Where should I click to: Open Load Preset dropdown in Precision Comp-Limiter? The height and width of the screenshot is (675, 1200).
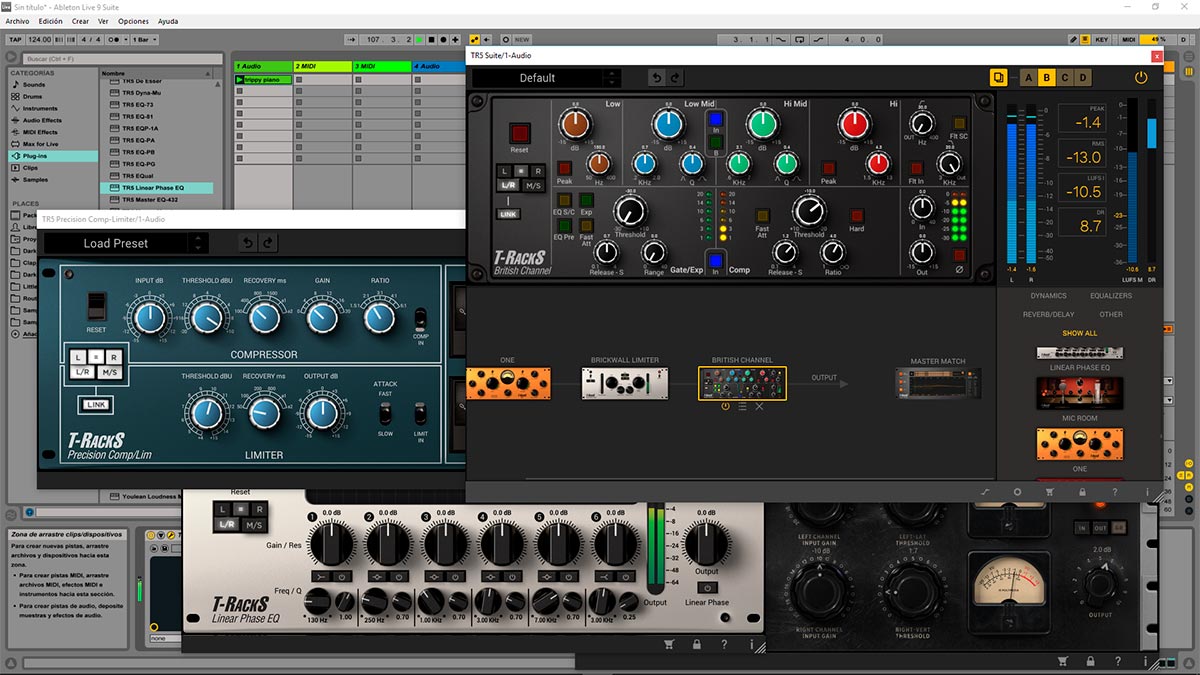pos(116,243)
